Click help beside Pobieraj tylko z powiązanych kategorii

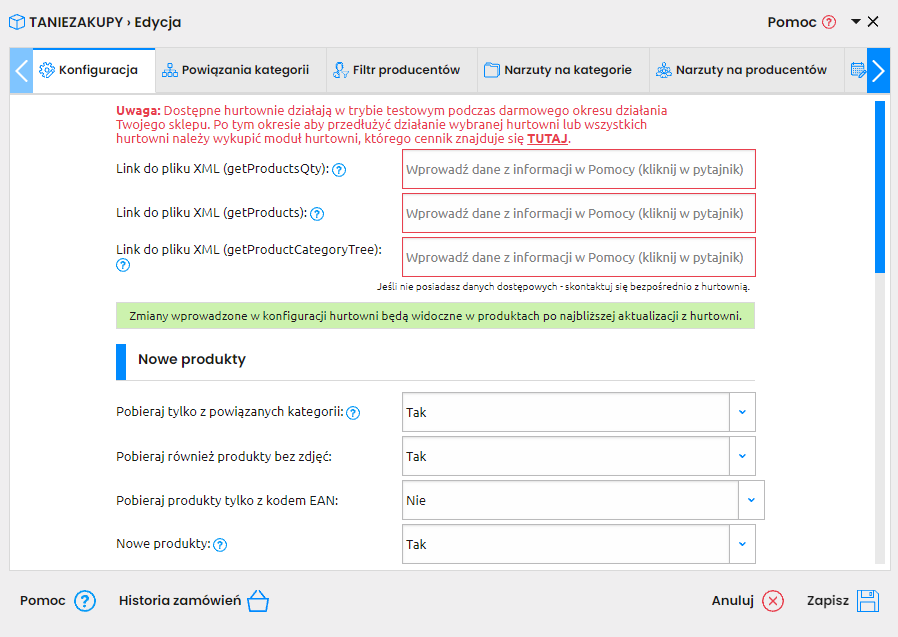pyautogui.click(x=353, y=411)
